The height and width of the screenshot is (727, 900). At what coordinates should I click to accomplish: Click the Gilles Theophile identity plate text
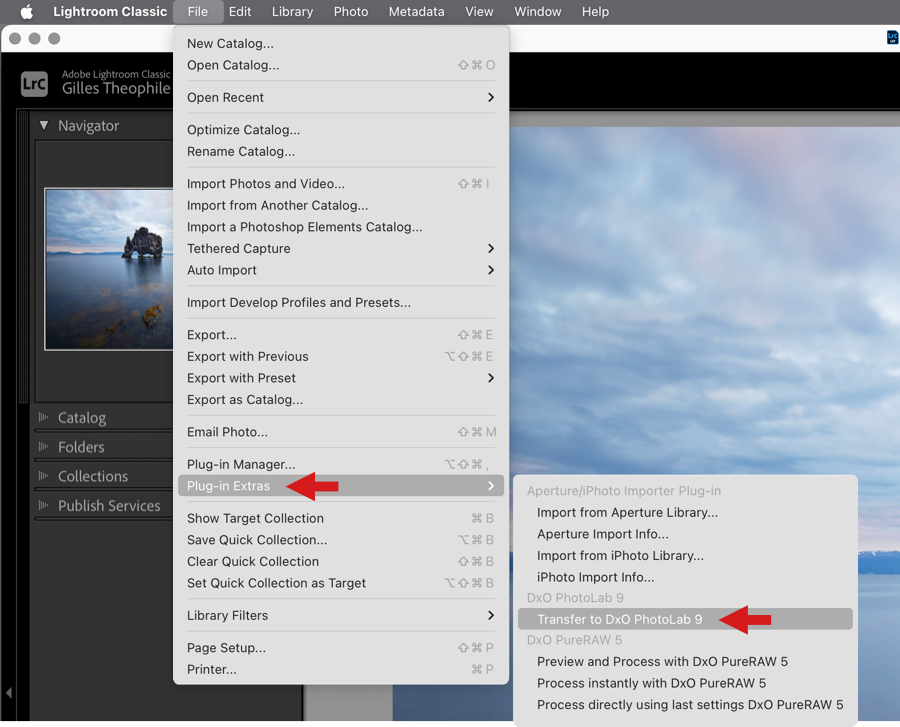[x=116, y=88]
